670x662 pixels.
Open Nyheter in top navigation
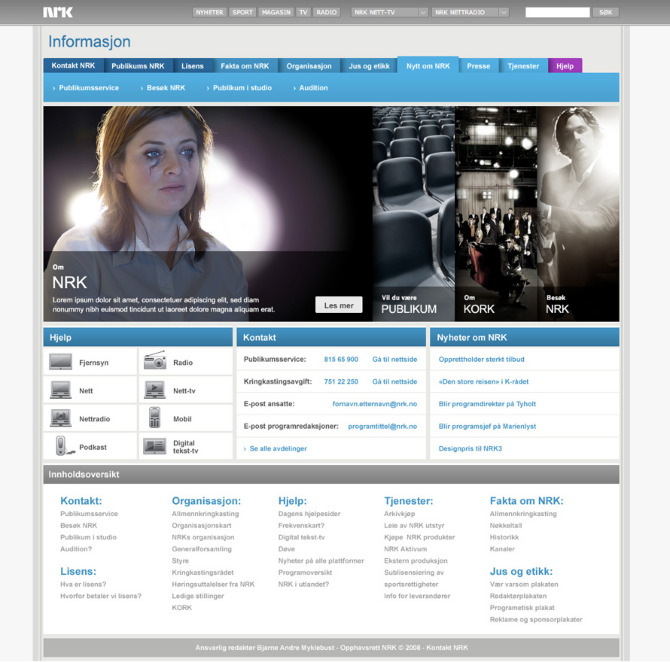pos(209,12)
